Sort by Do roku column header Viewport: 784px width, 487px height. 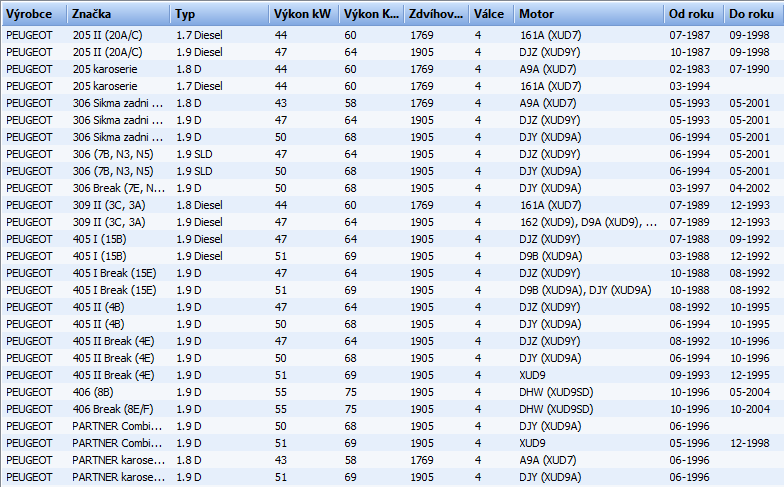point(754,14)
